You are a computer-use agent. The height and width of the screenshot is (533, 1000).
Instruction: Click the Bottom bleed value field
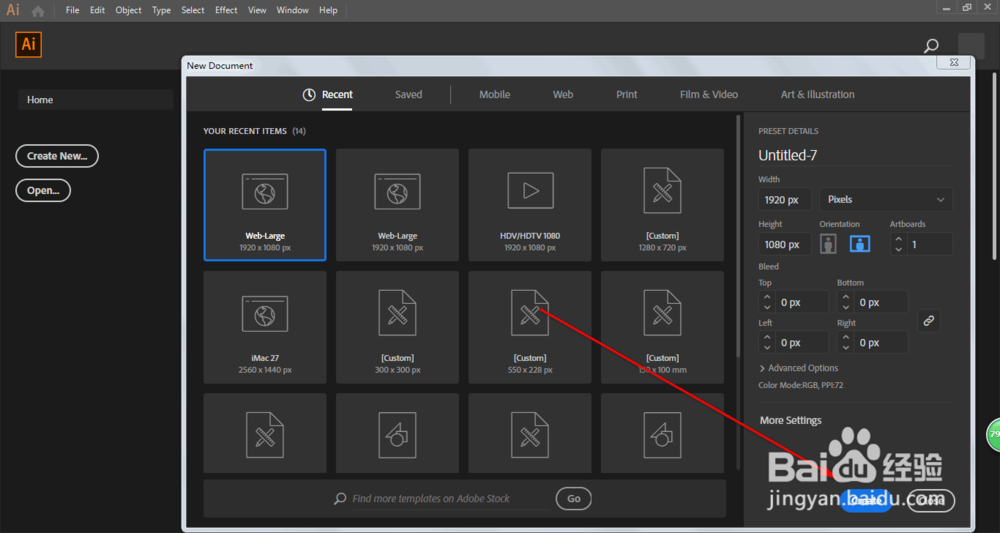[x=880, y=302]
